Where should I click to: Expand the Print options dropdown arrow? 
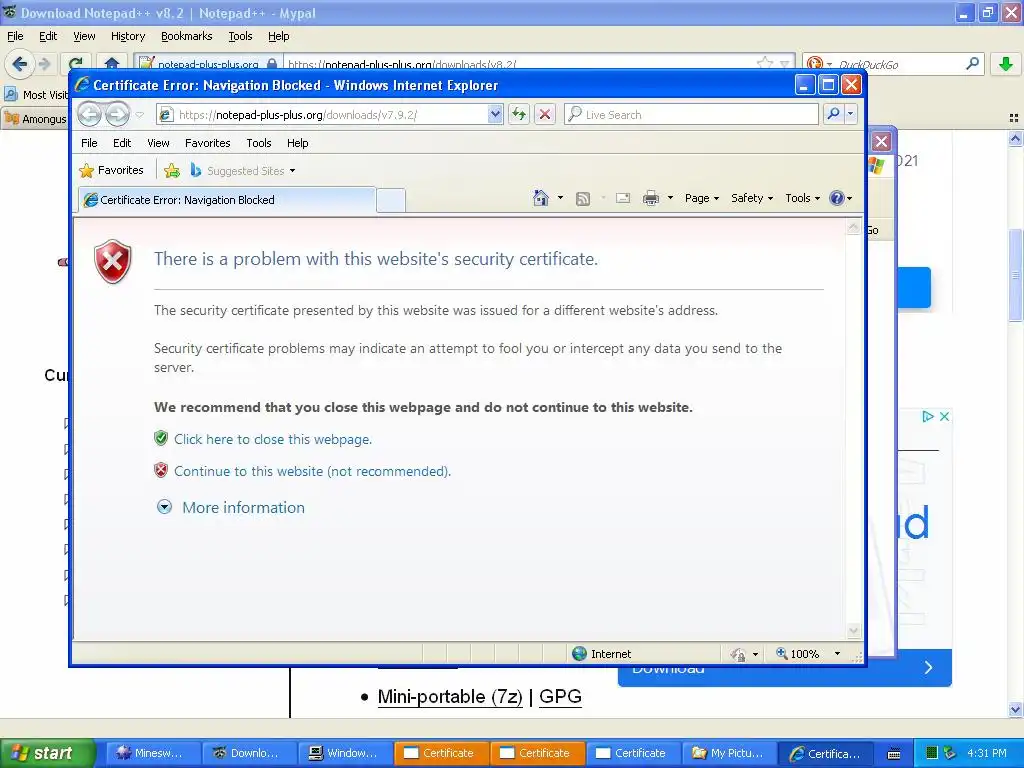(x=670, y=198)
